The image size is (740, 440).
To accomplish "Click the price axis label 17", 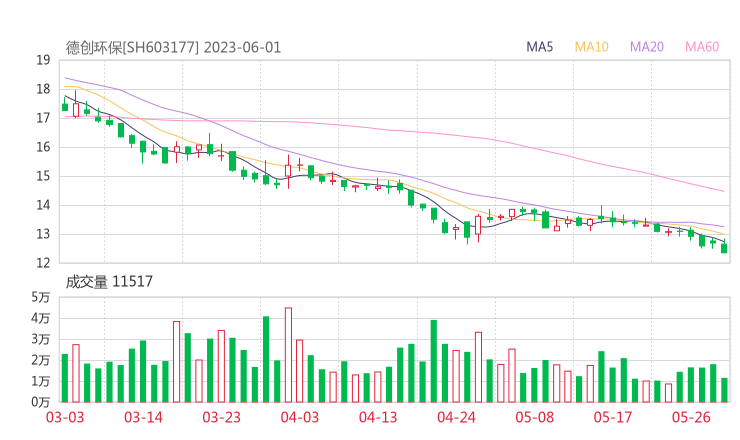I will coord(43,118).
